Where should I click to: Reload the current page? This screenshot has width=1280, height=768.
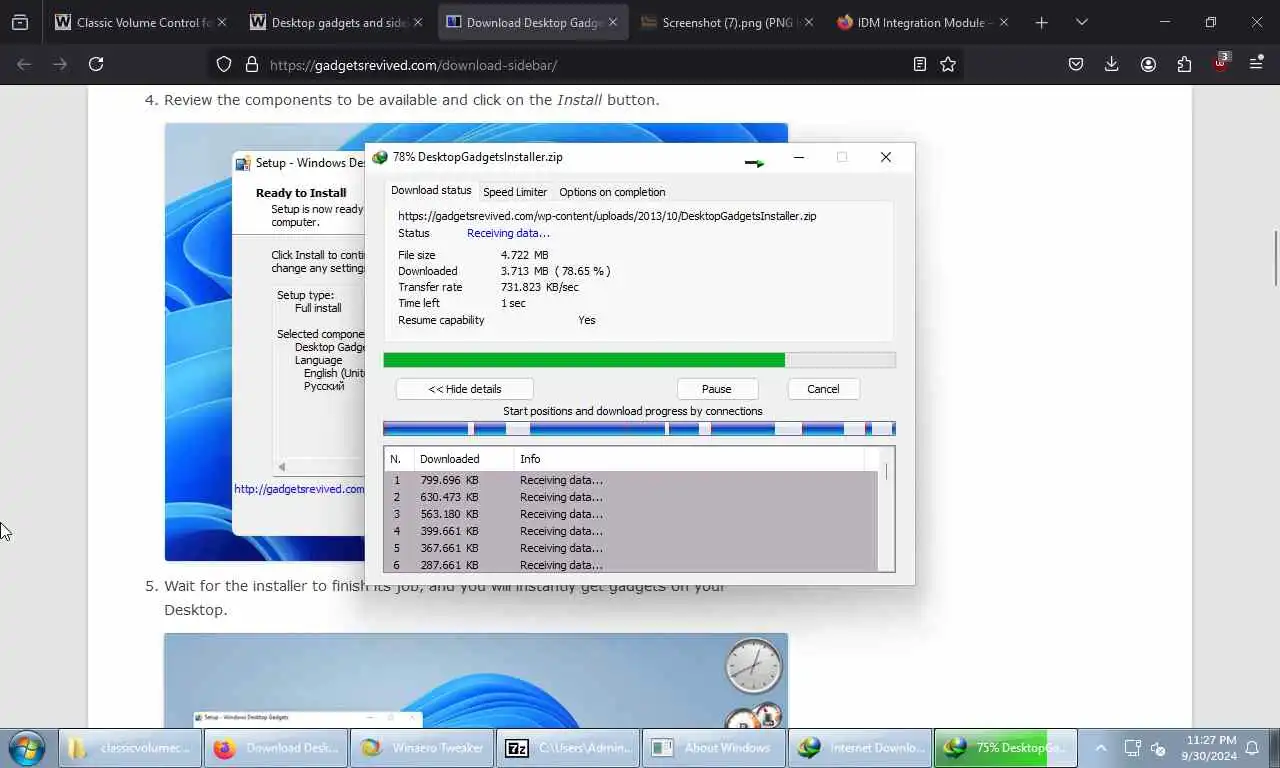(96, 64)
